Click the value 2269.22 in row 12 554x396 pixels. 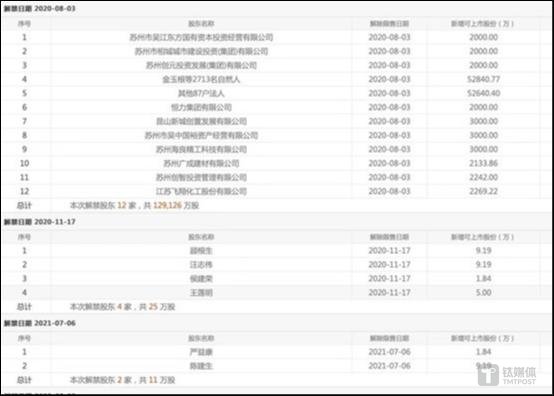(483, 191)
